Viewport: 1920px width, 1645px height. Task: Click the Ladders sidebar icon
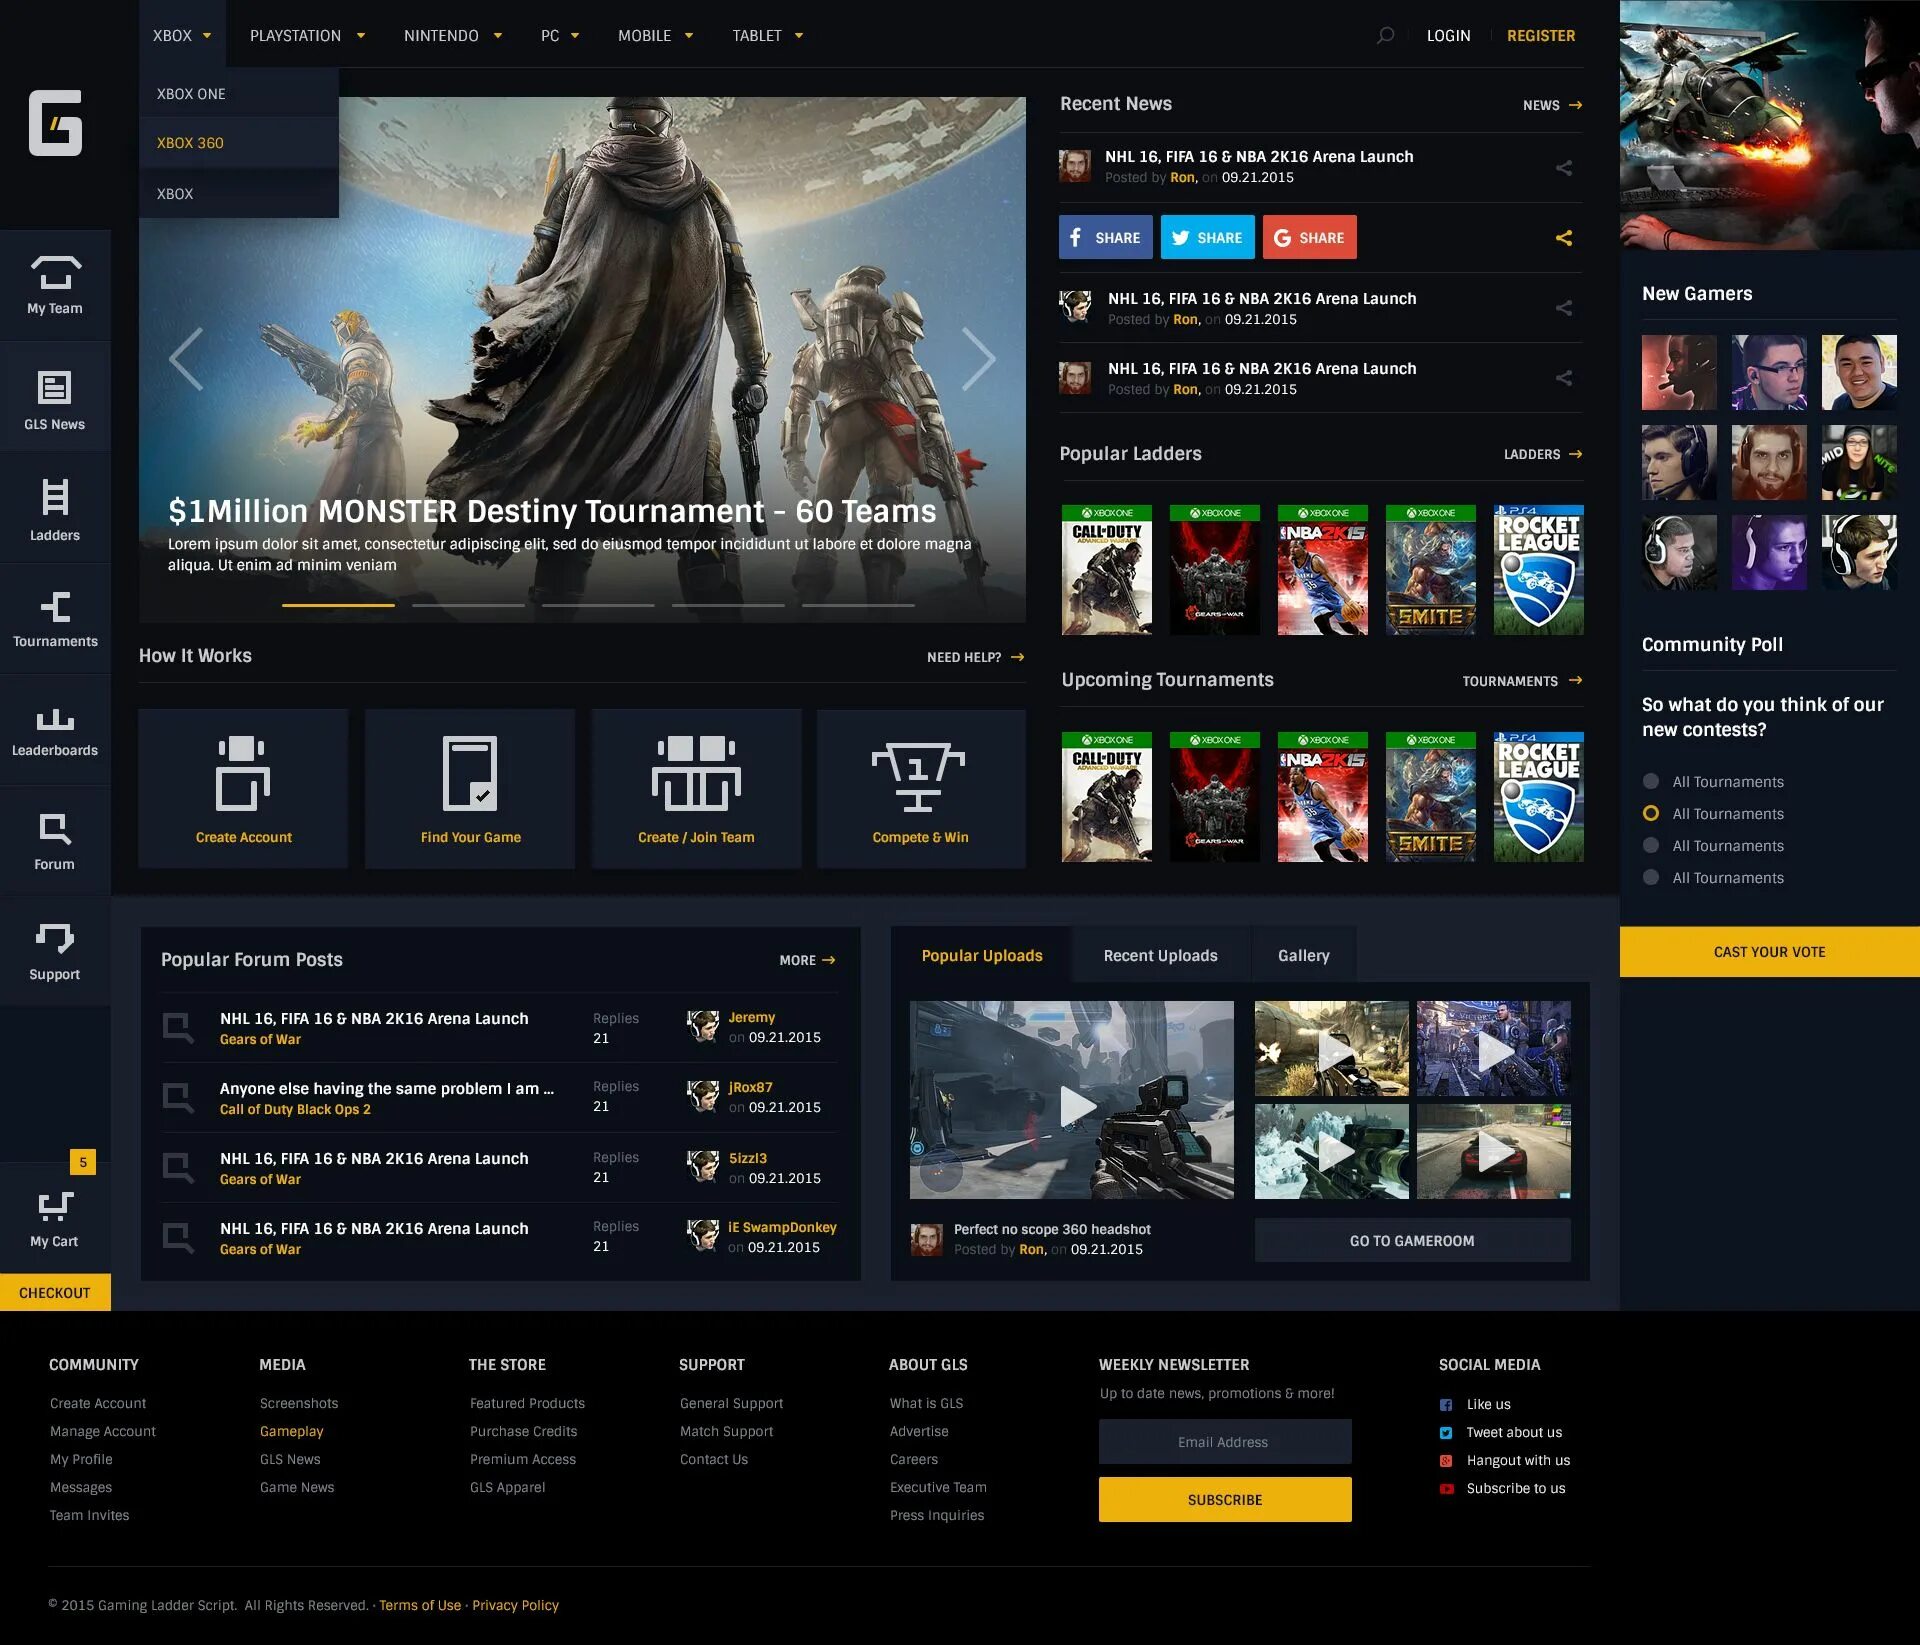(x=55, y=498)
